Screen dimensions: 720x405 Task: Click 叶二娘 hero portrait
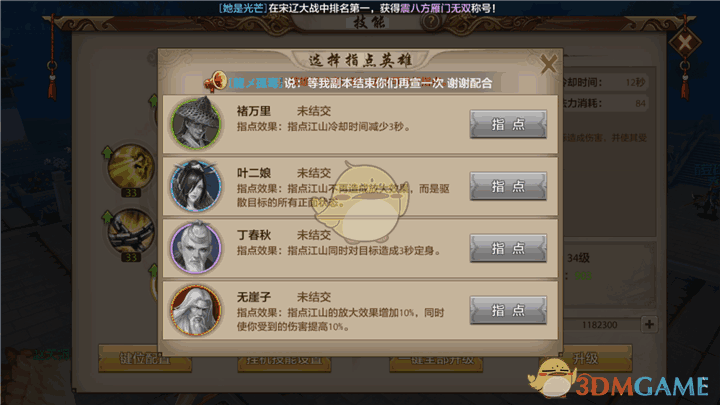196,186
